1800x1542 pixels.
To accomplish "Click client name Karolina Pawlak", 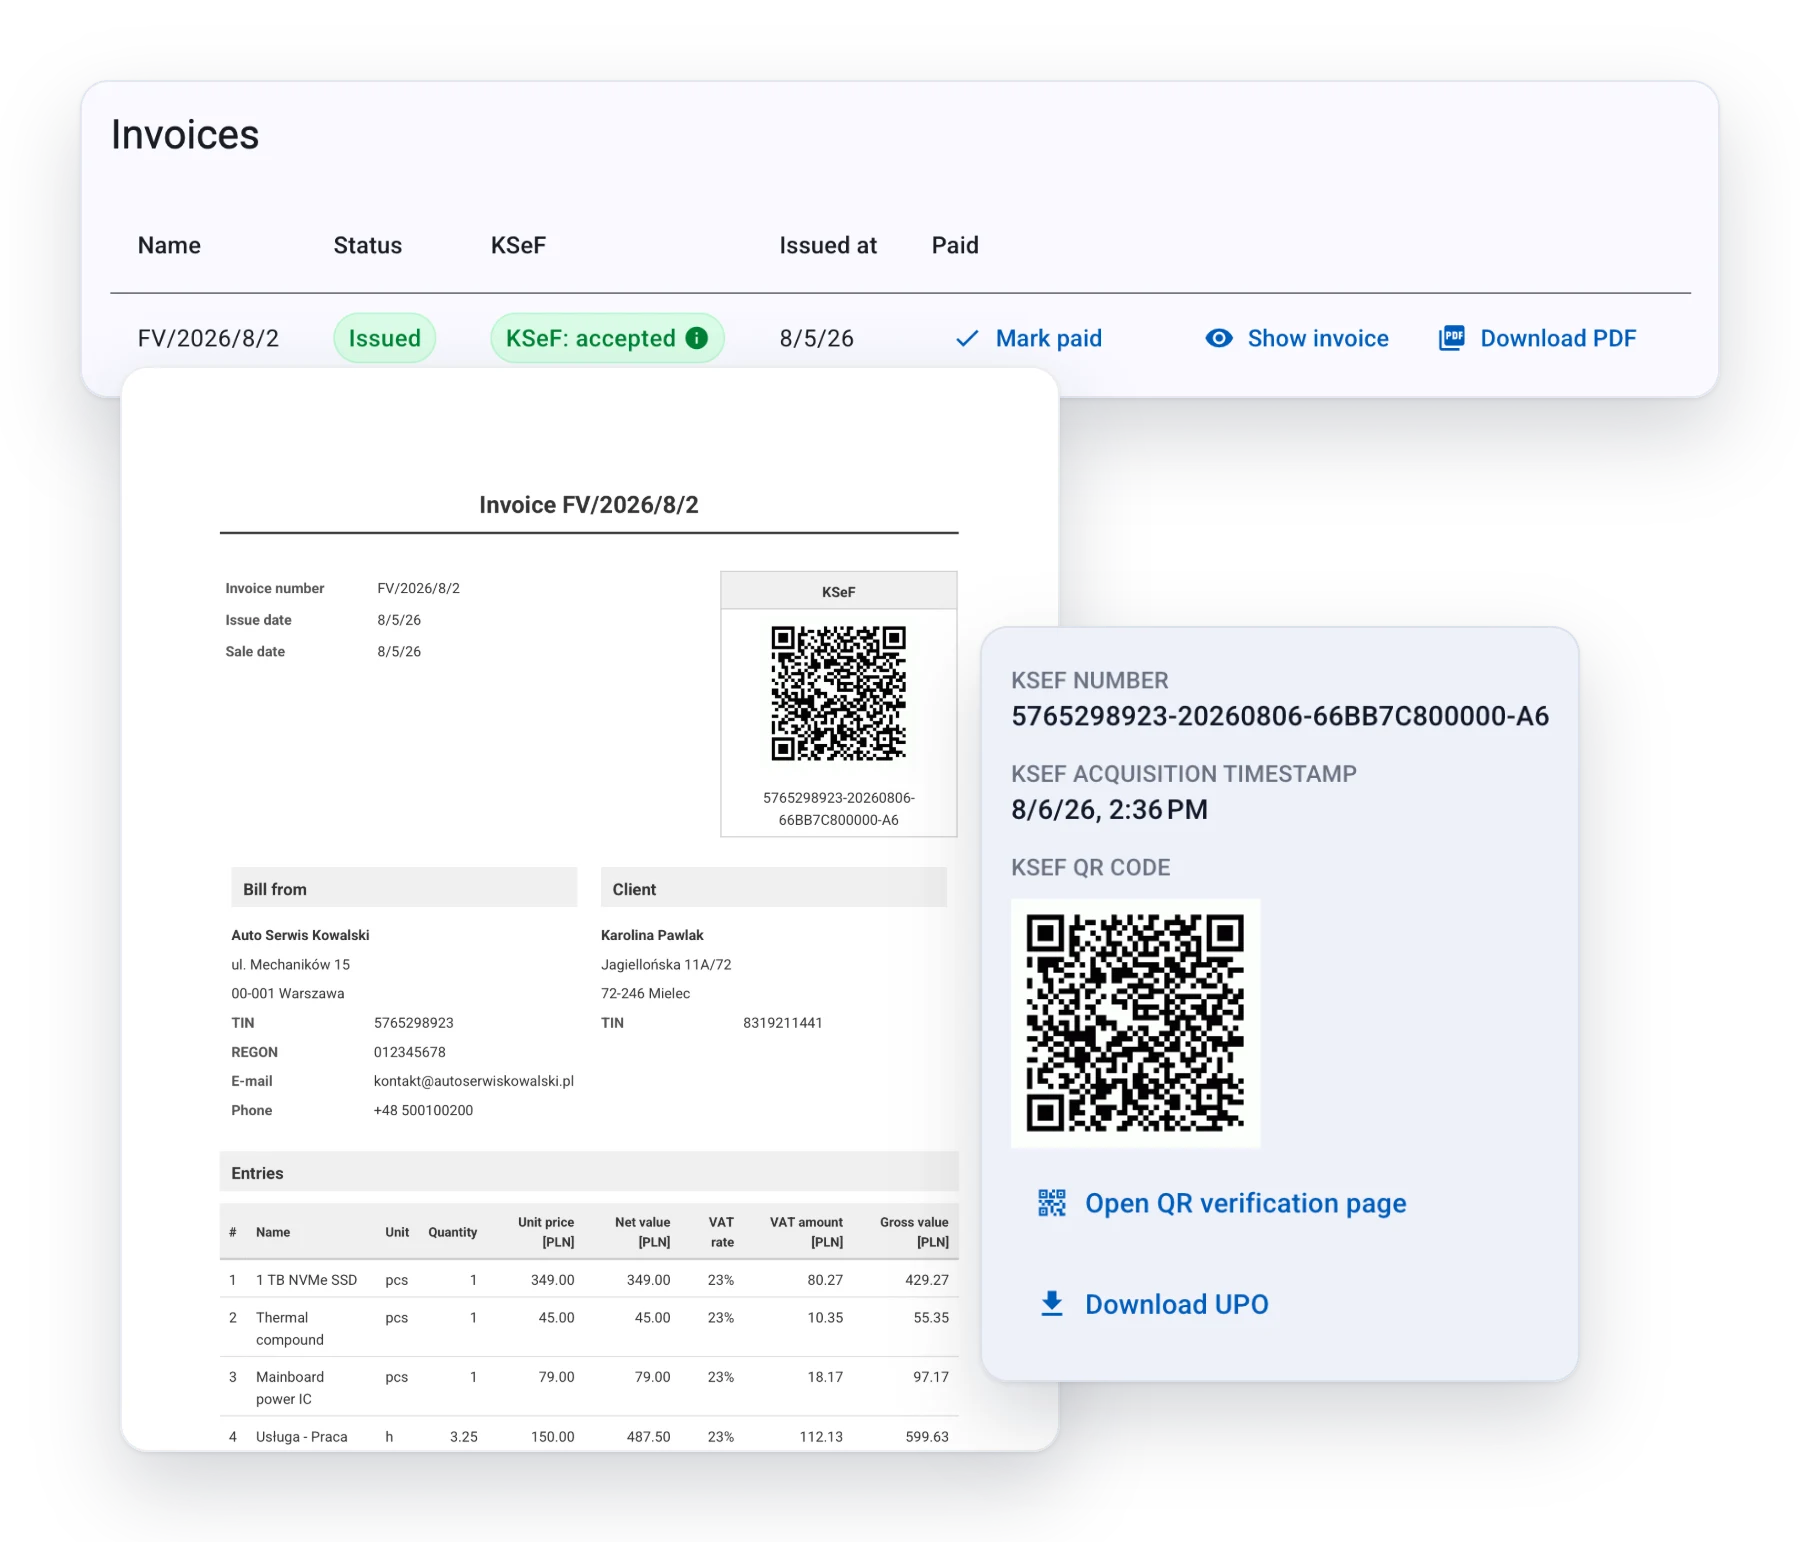I will [652, 935].
